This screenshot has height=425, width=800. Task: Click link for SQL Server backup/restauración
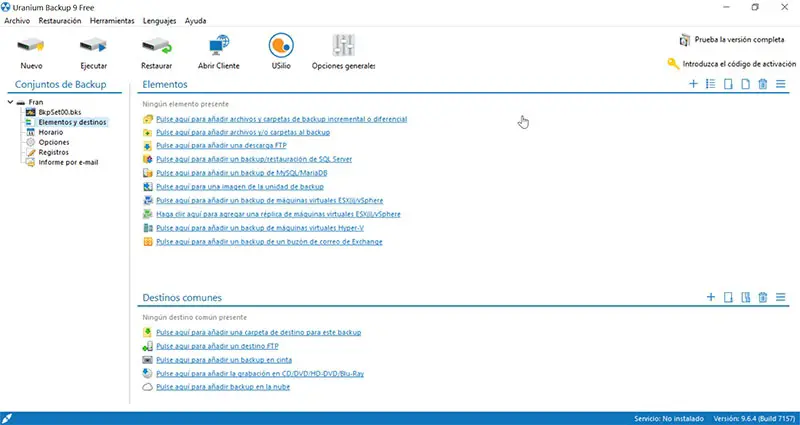tap(254, 159)
